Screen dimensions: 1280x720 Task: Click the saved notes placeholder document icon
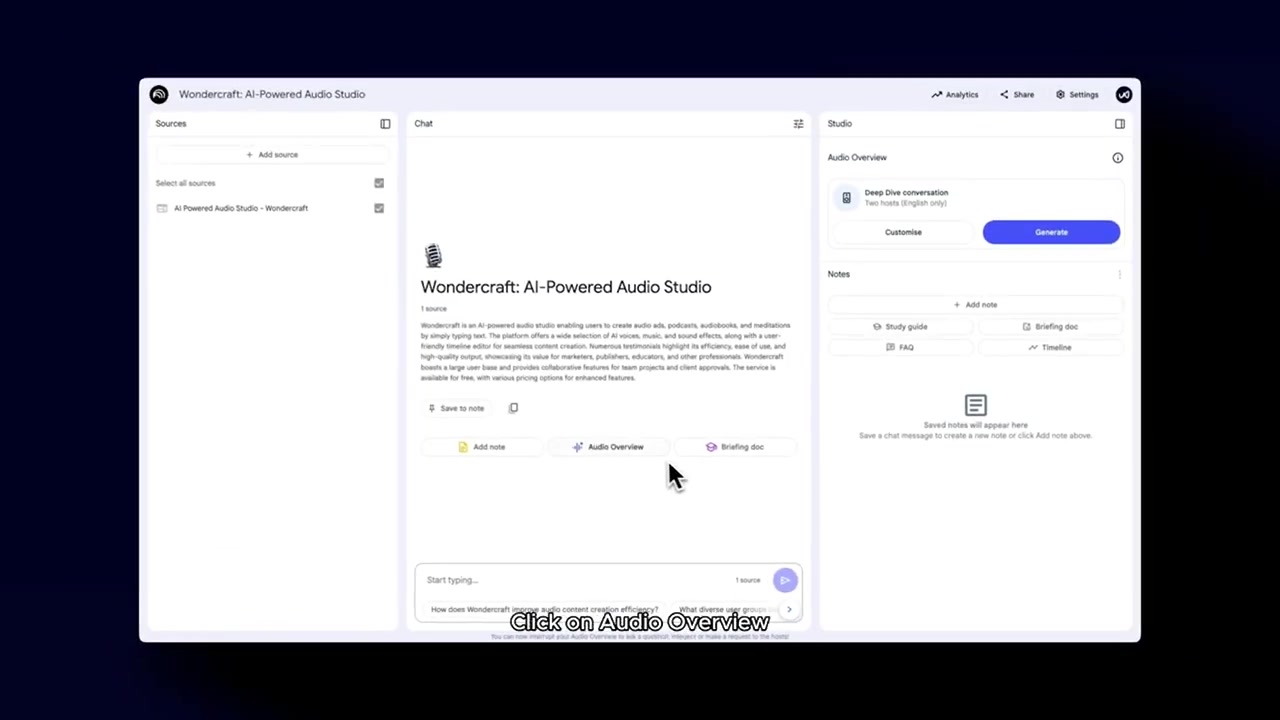click(976, 405)
